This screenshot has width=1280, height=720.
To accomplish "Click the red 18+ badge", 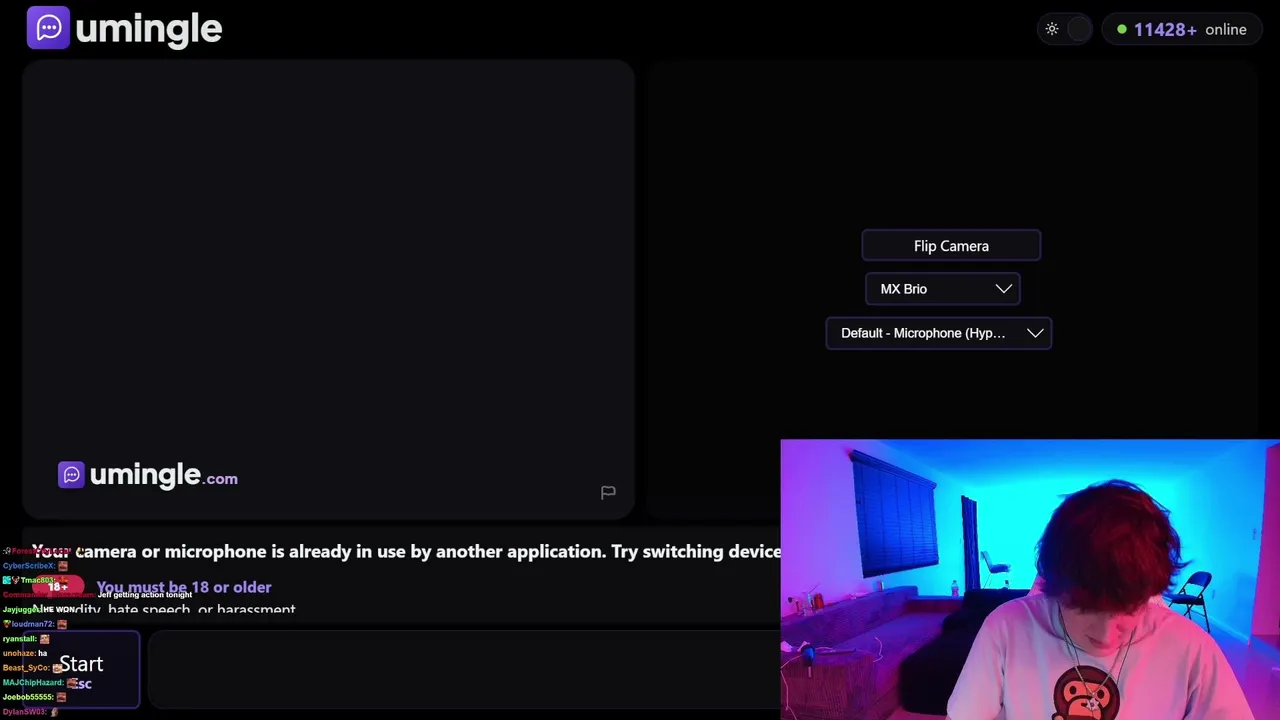I will click(58, 587).
